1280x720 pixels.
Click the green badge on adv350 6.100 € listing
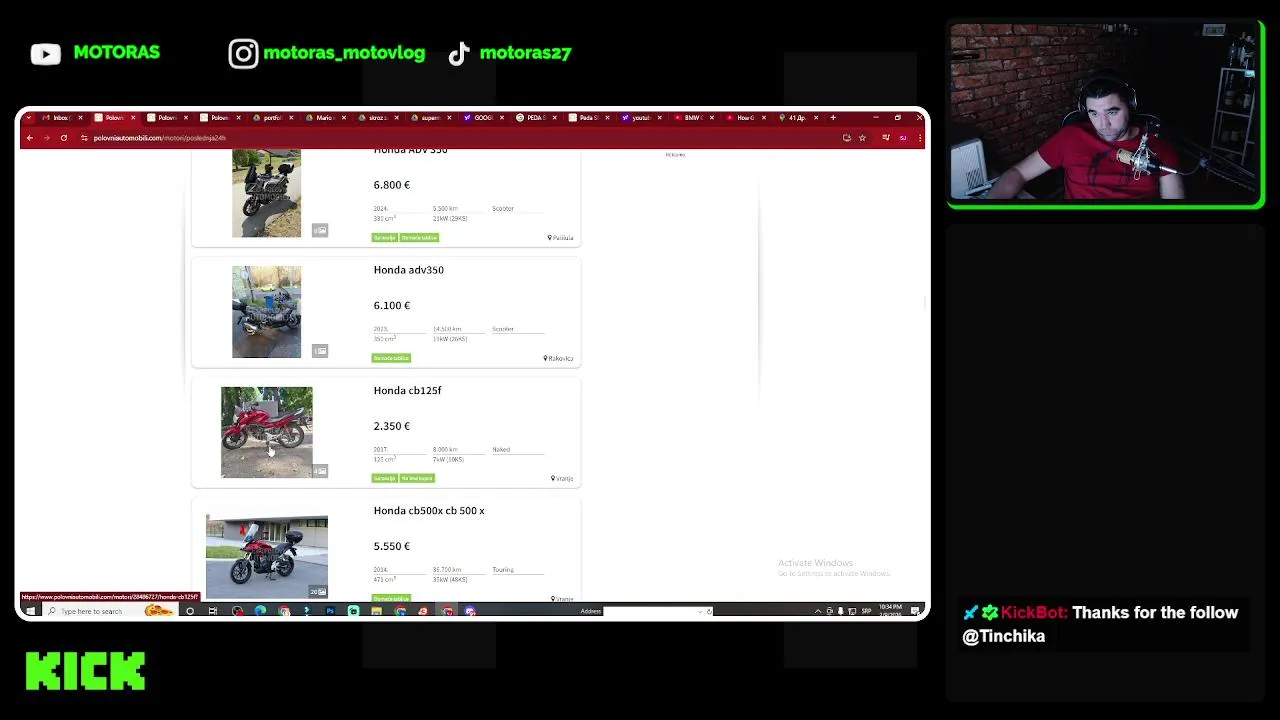pos(391,358)
